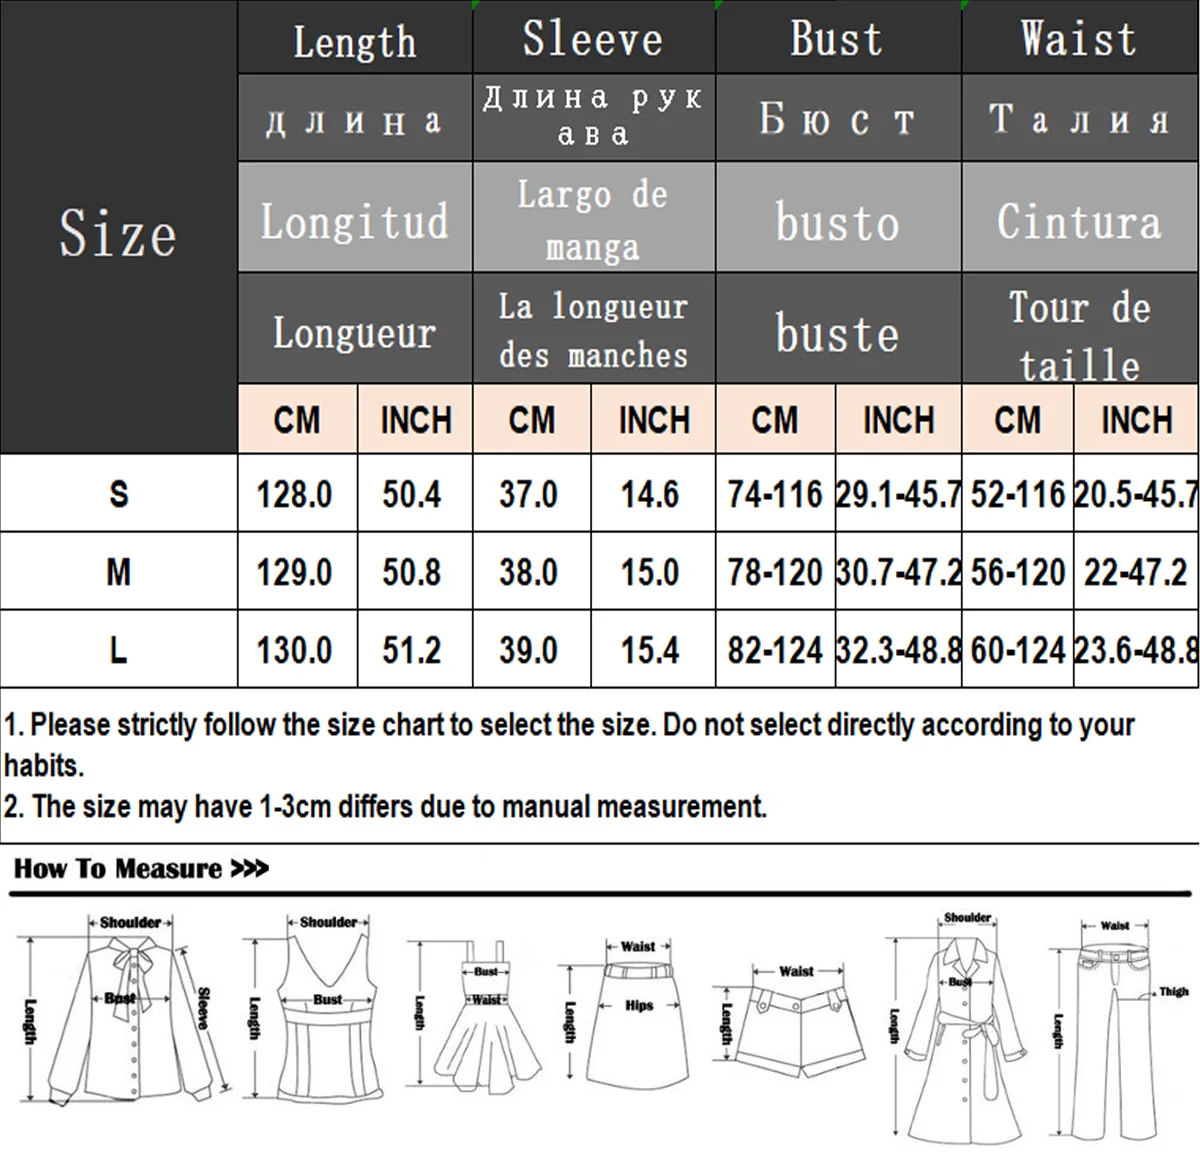Click bust range 74-116

coord(775,493)
